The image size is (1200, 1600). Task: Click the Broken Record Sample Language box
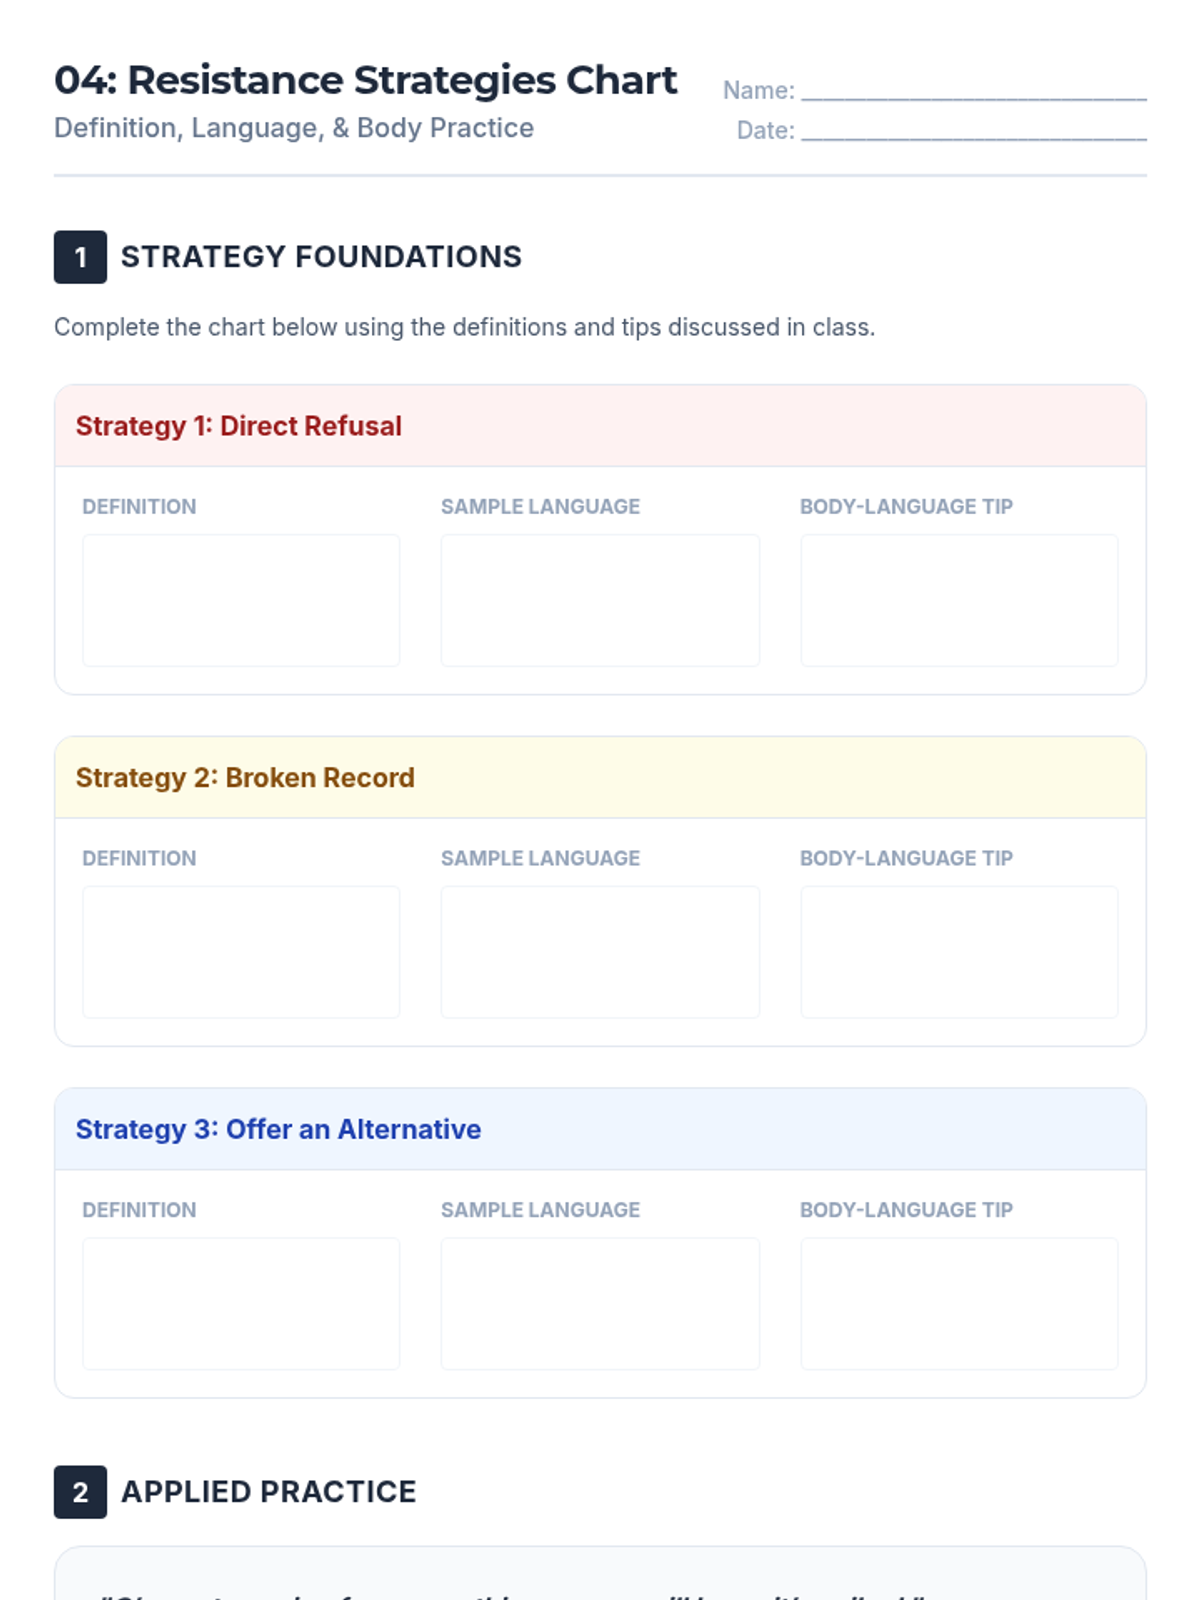click(600, 952)
